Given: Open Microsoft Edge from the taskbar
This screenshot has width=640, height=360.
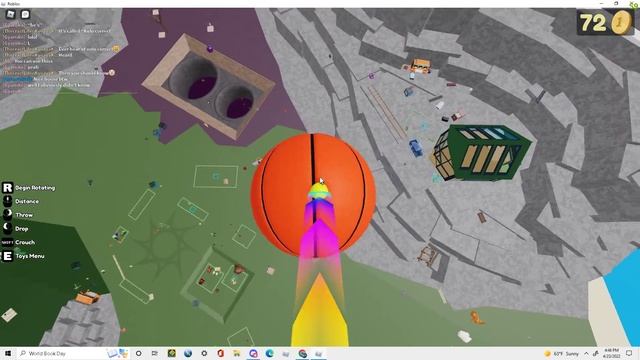Looking at the screenshot, I should [269, 353].
